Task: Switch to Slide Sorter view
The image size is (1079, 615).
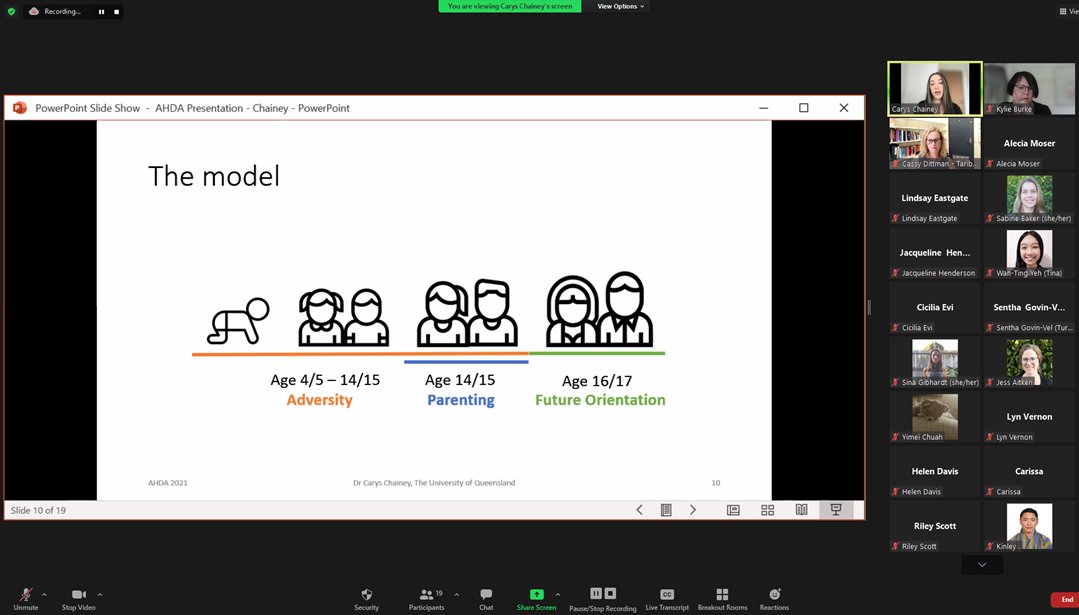Action: pyautogui.click(x=767, y=510)
